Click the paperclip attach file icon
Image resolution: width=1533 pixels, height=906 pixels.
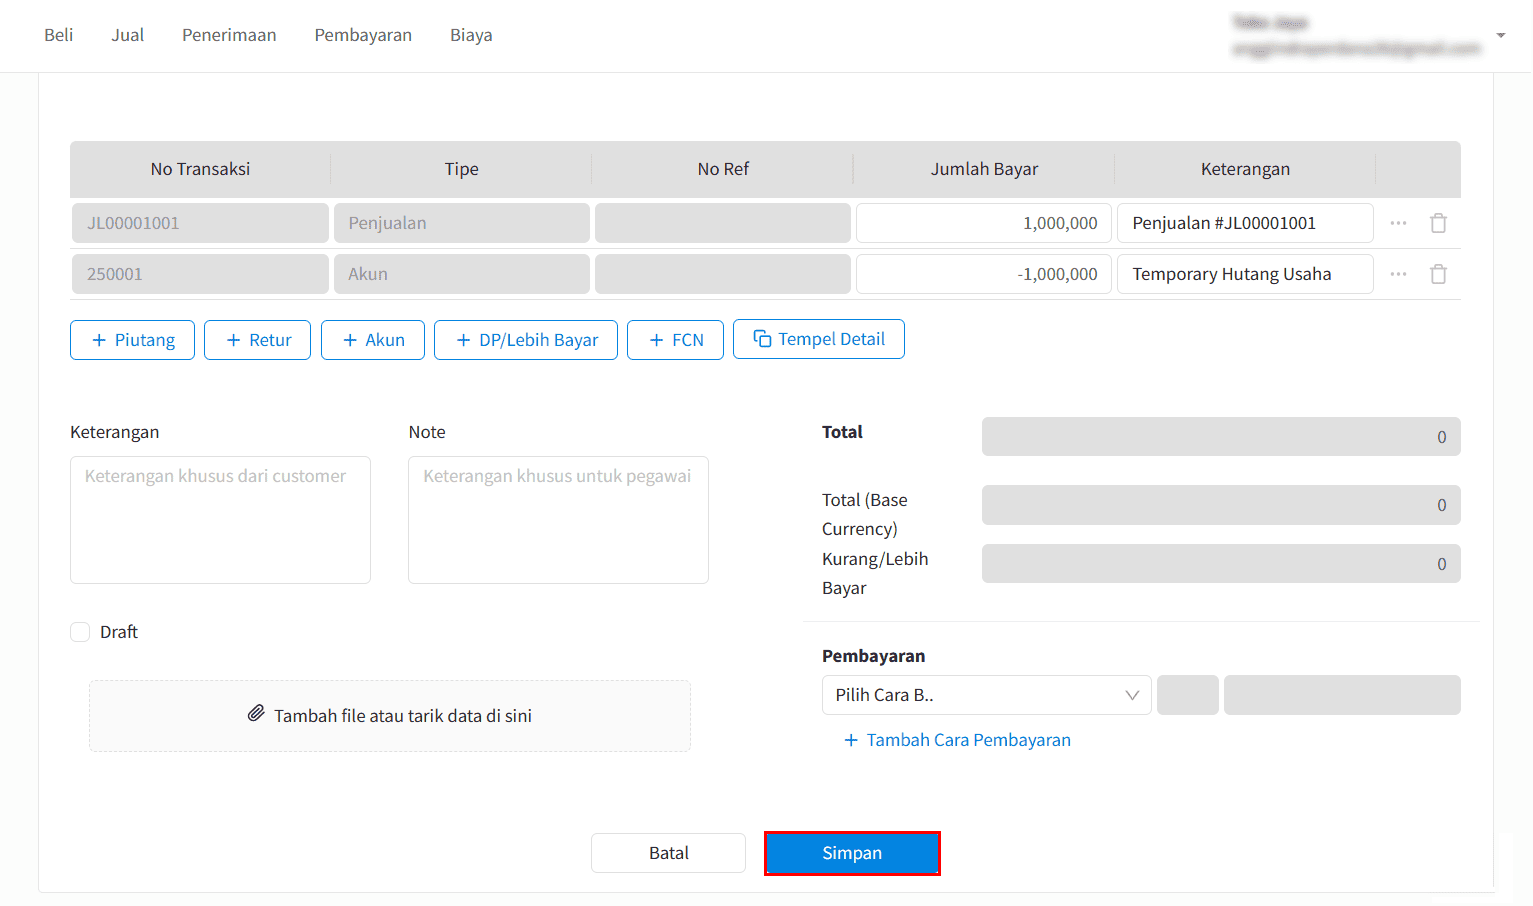(256, 714)
